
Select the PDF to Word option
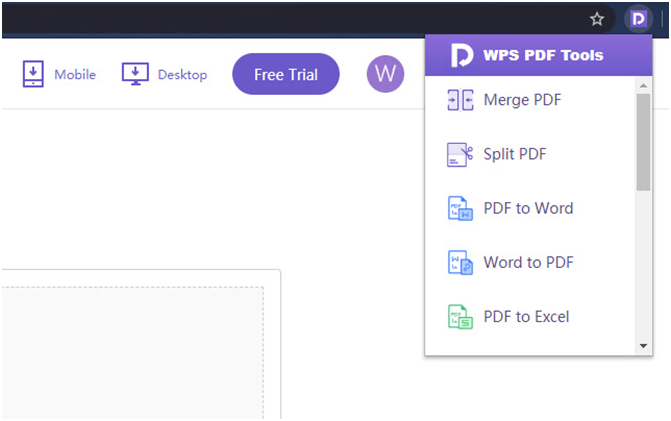click(530, 208)
